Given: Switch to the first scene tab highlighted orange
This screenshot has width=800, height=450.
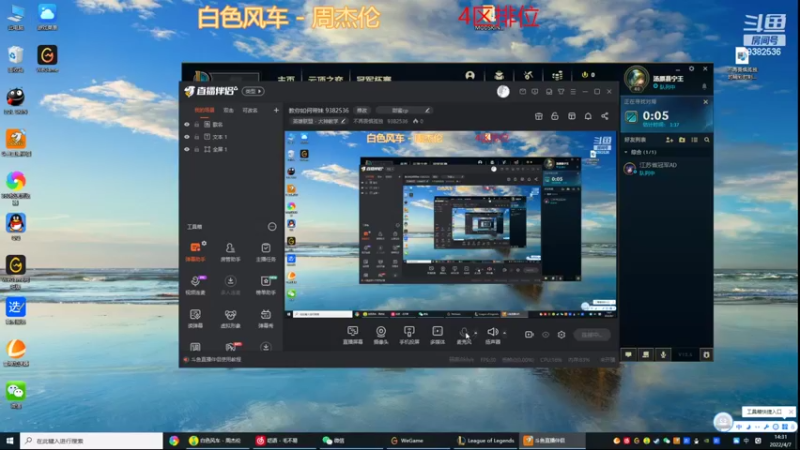Looking at the screenshot, I should pos(204,110).
